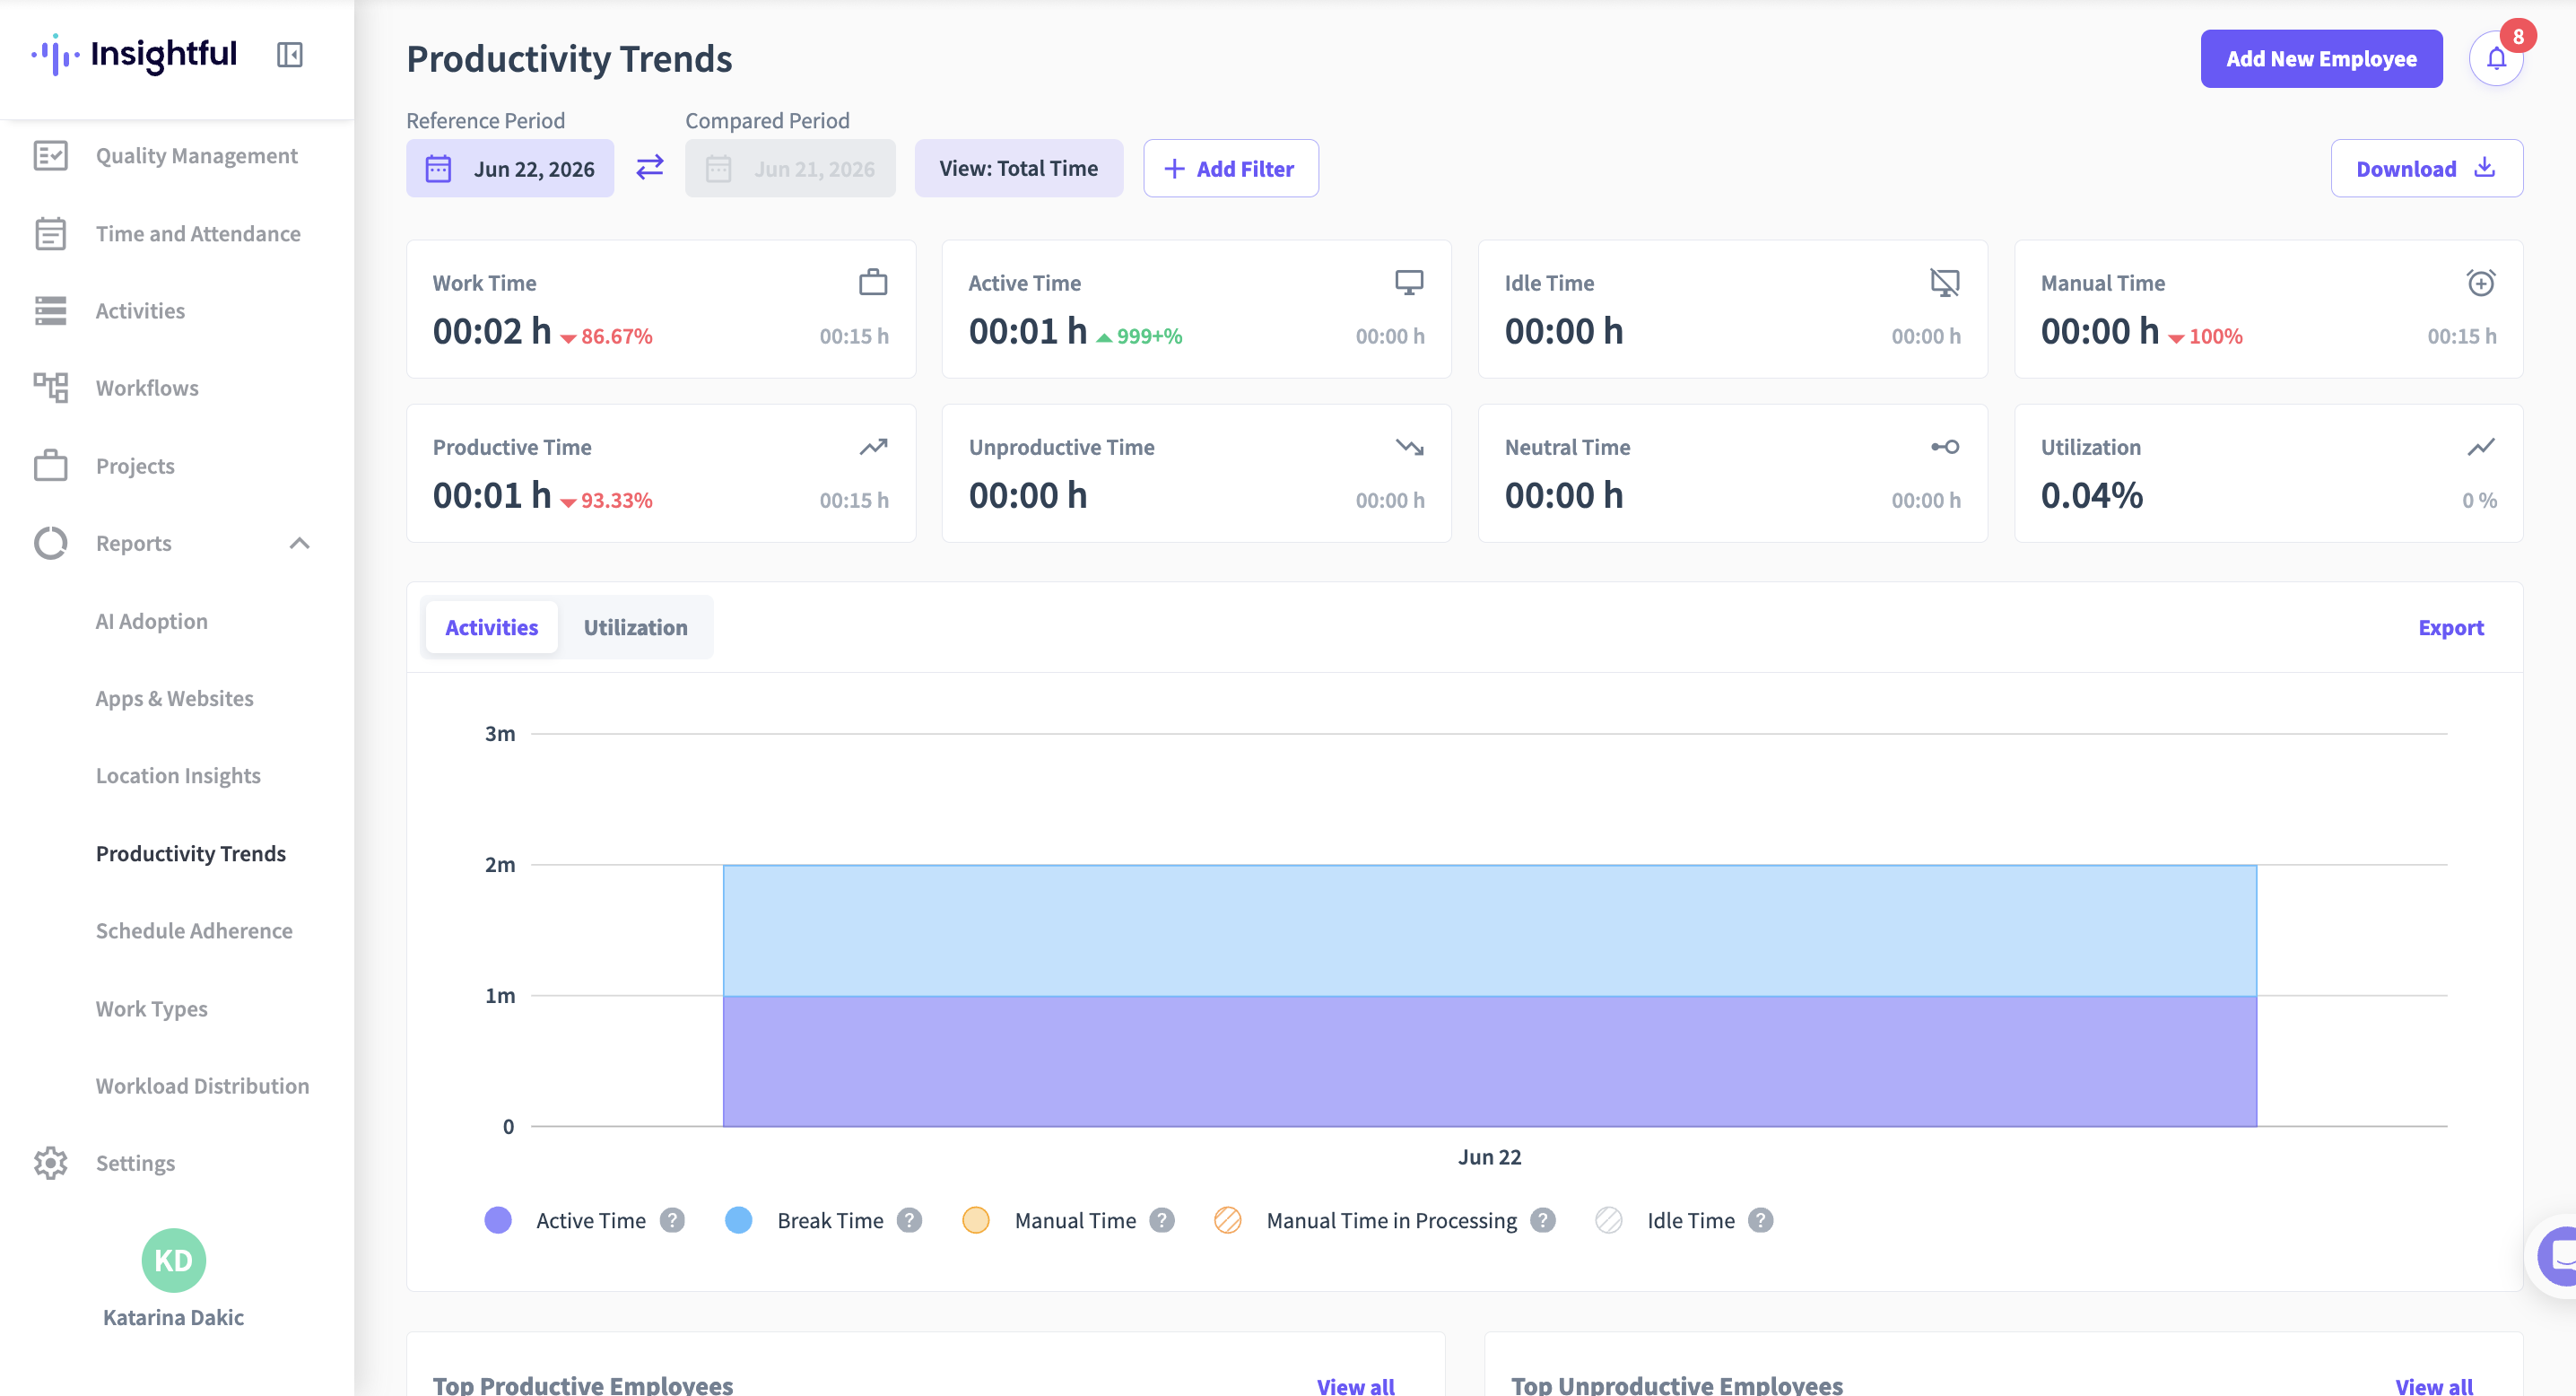Click the Activities sidebar icon

click(x=50, y=310)
